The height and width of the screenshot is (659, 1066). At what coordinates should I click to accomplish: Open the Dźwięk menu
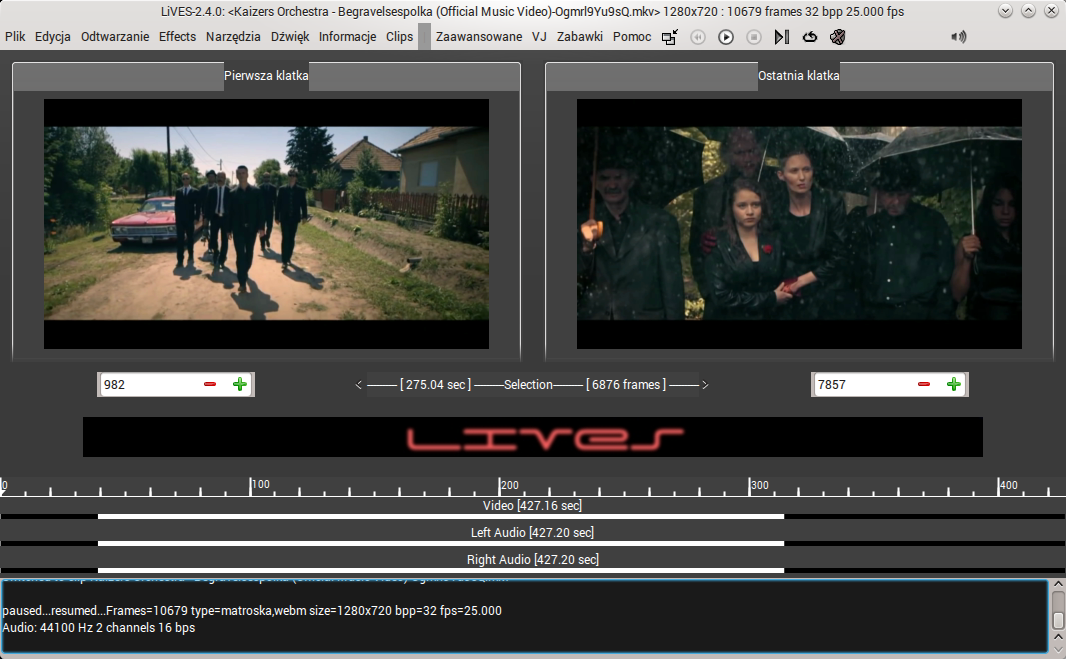click(290, 37)
